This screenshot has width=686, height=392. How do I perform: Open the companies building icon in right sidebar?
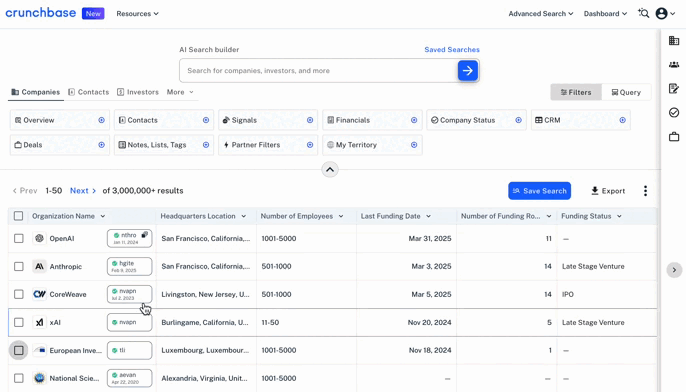[674, 41]
